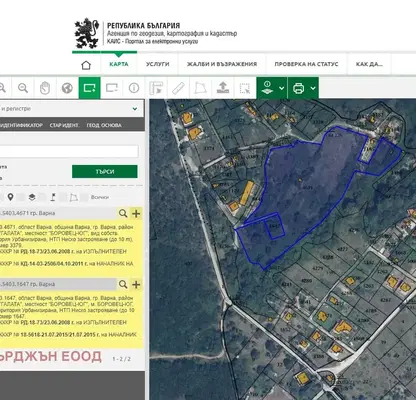This screenshot has width=416, height=400.
Task: Go to the home page icon
Action: coord(86,65)
